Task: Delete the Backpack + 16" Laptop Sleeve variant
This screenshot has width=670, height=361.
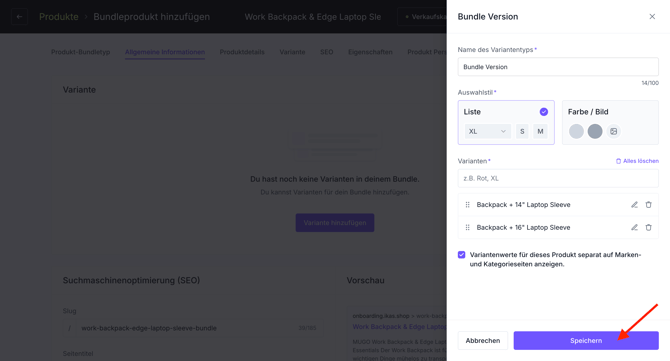Action: [648, 227]
